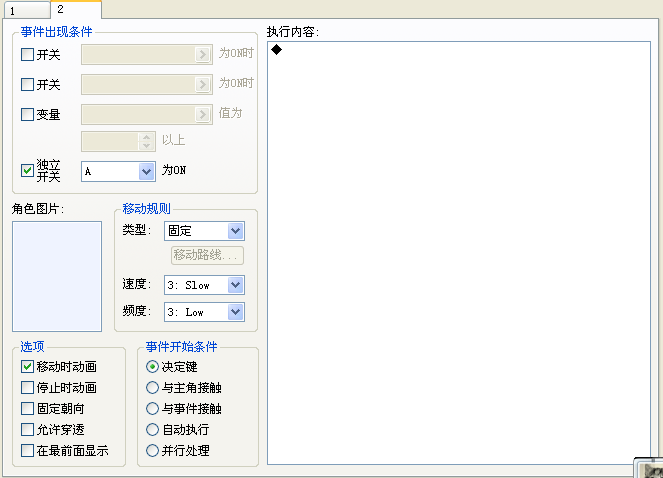Open the 类型 固定 dropdown

(x=204, y=231)
